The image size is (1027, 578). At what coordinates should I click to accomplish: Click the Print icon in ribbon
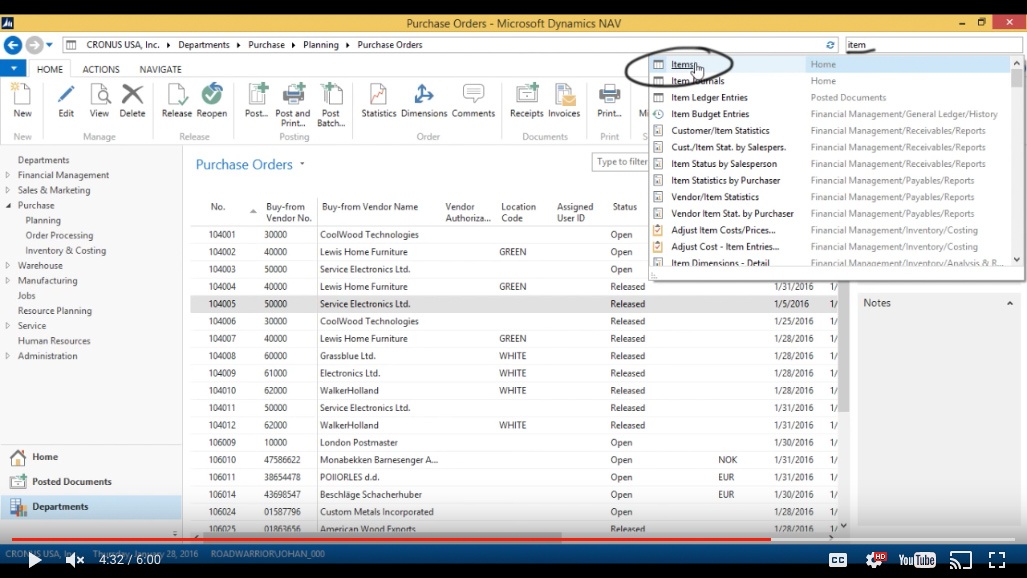(x=609, y=94)
